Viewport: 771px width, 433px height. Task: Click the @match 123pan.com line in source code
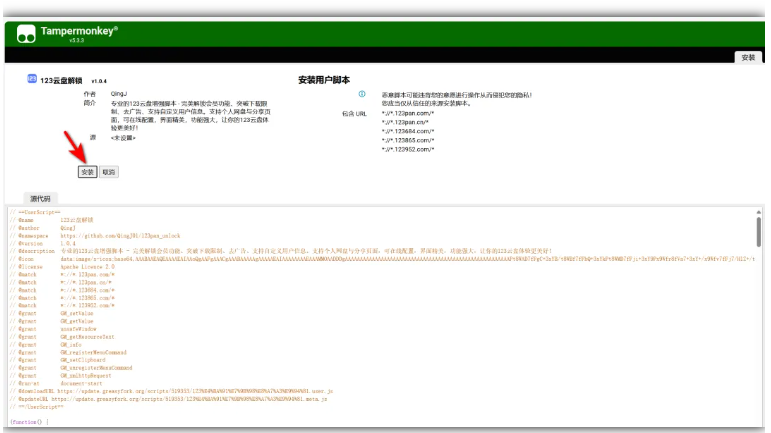click(x=62, y=275)
